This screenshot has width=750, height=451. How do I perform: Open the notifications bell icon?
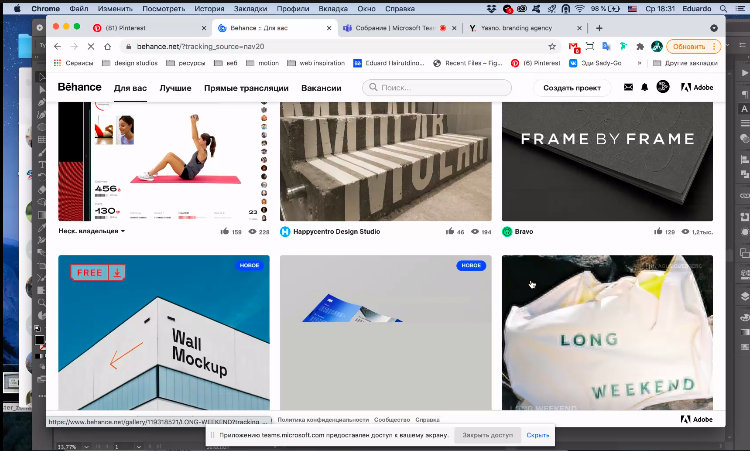(644, 88)
